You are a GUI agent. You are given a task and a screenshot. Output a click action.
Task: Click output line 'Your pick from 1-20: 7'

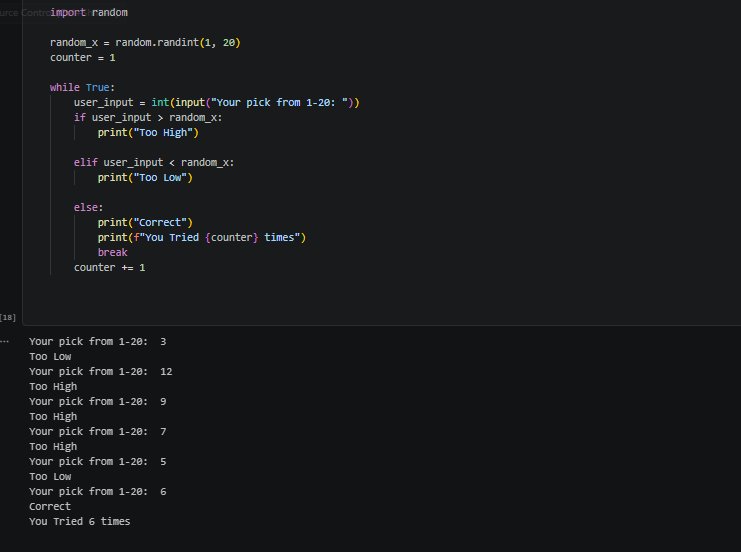click(x=97, y=432)
